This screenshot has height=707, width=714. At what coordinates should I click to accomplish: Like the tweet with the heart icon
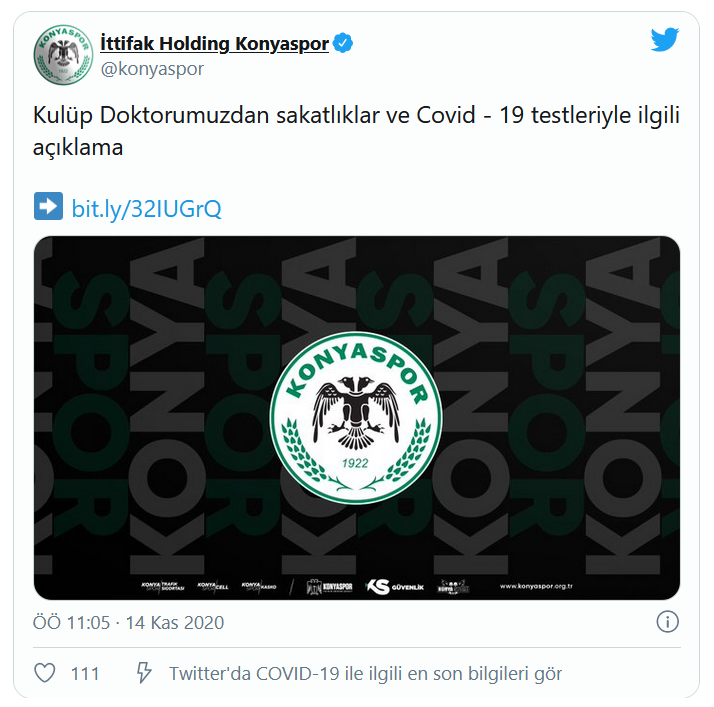[x=45, y=672]
